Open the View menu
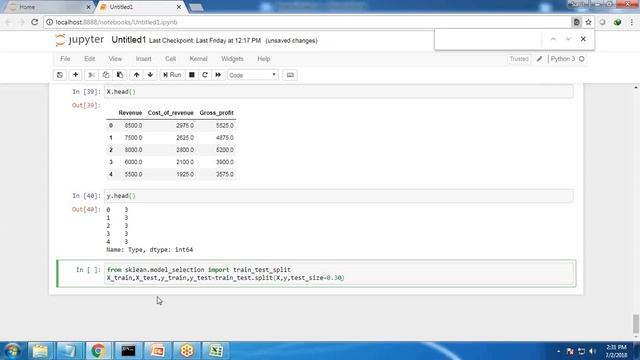640x360 pixels. [x=115, y=59]
